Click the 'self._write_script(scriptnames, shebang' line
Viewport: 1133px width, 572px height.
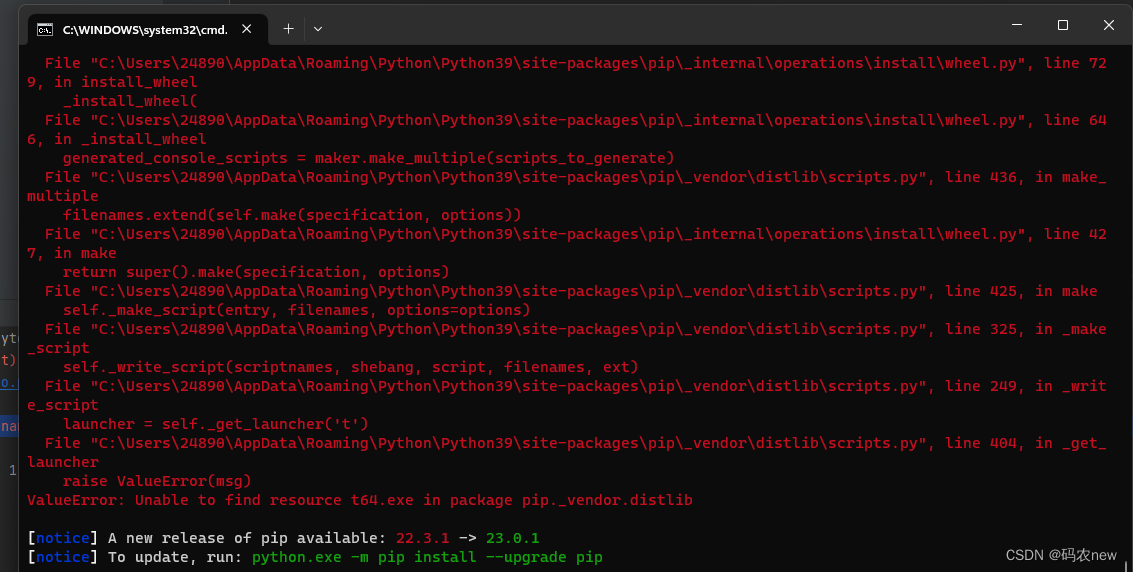click(x=350, y=367)
